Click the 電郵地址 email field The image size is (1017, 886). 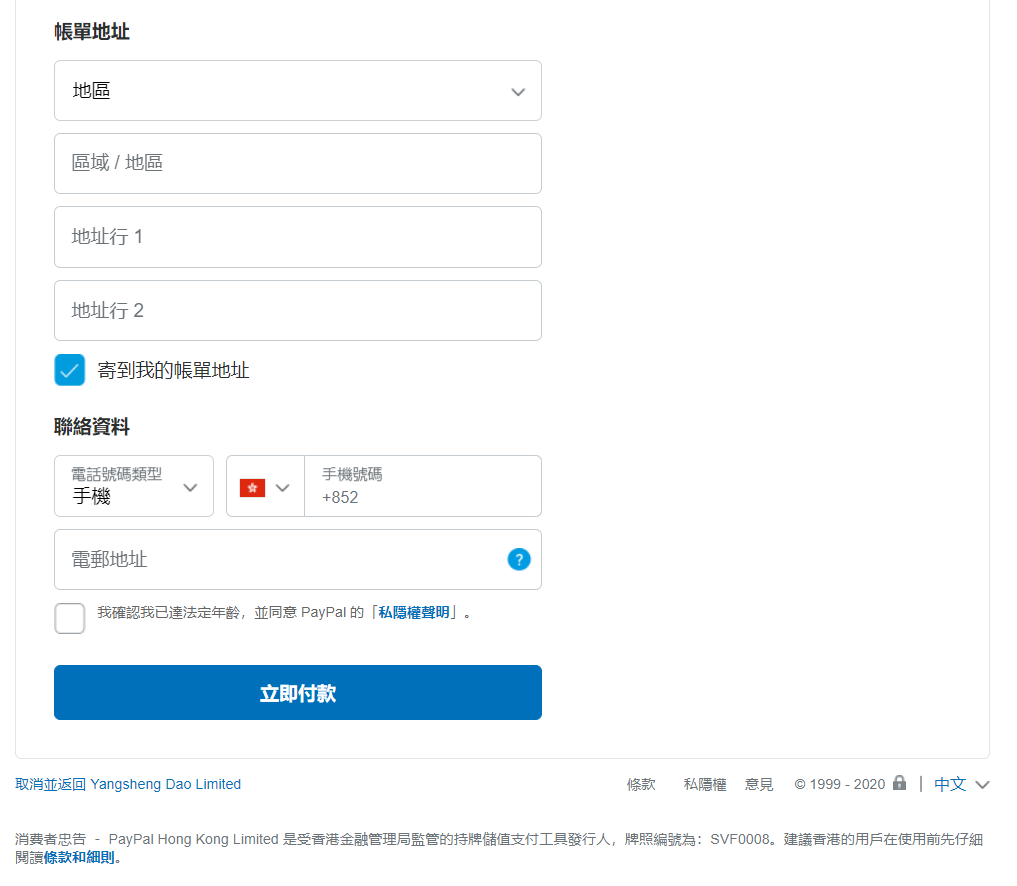pyautogui.click(x=298, y=560)
